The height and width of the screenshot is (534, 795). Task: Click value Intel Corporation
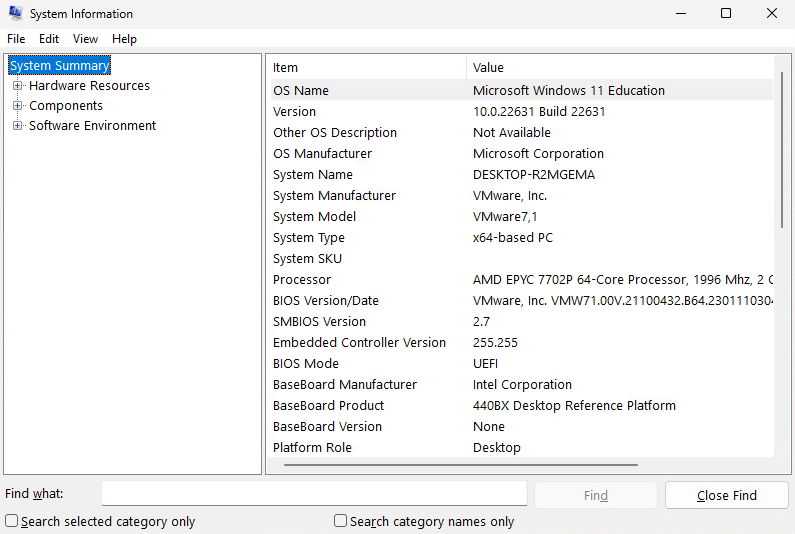522,384
